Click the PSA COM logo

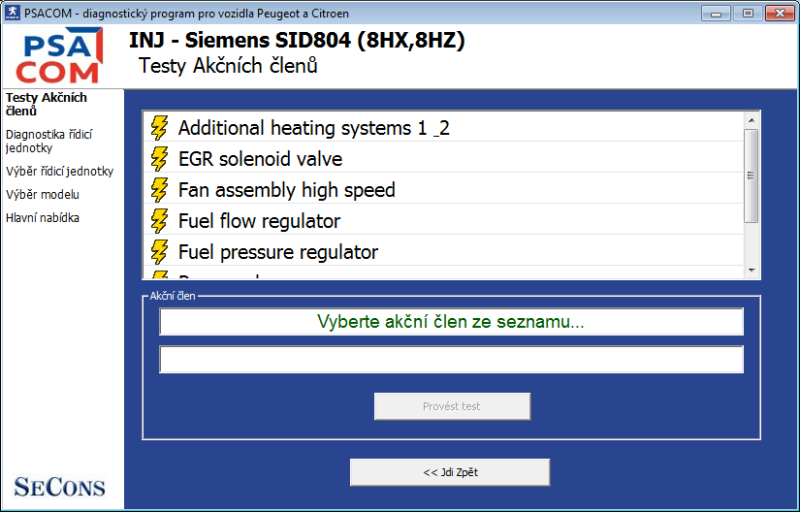pos(62,56)
